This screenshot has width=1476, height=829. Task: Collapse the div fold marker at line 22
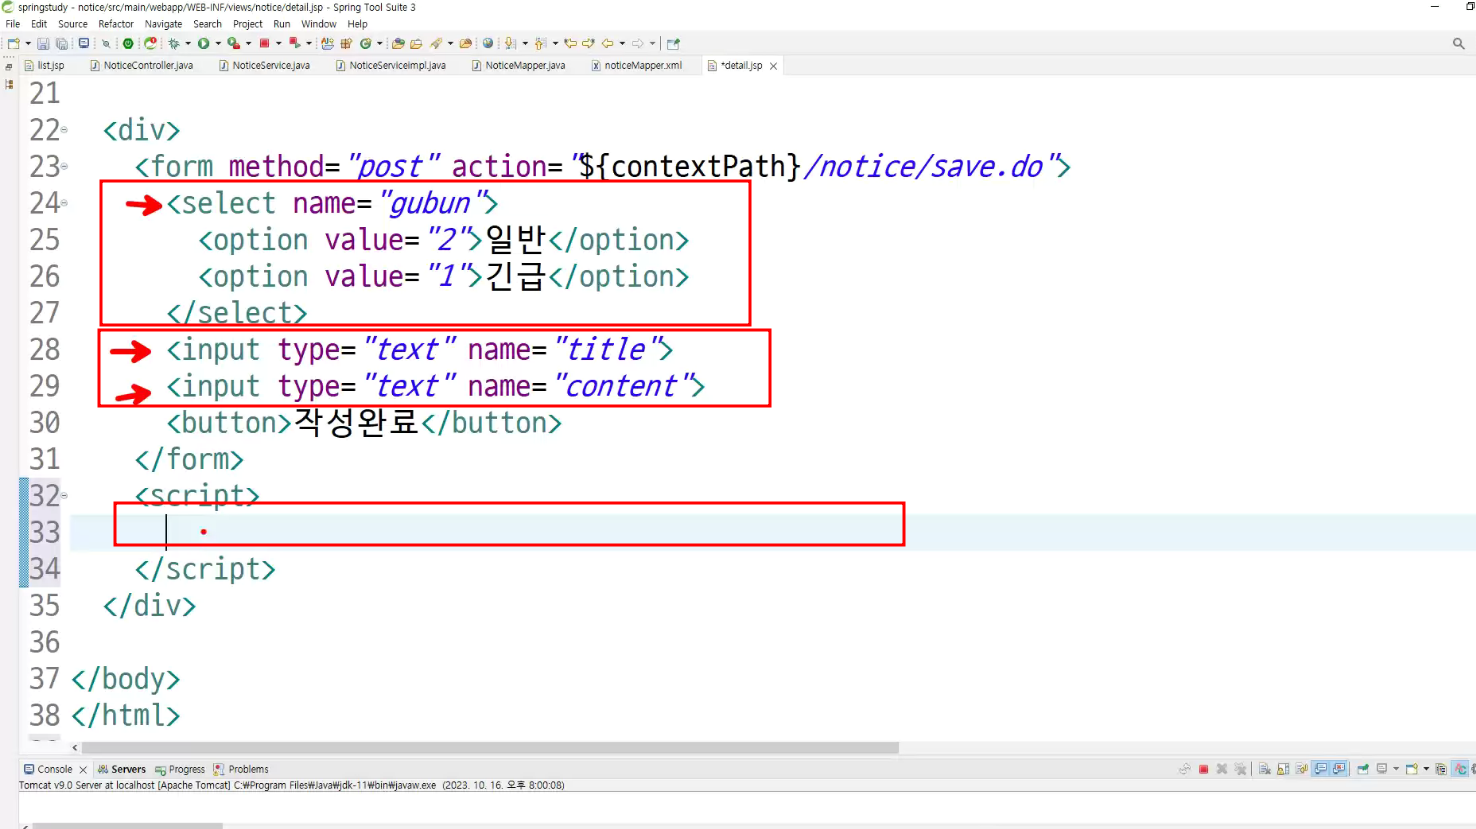[65, 129]
